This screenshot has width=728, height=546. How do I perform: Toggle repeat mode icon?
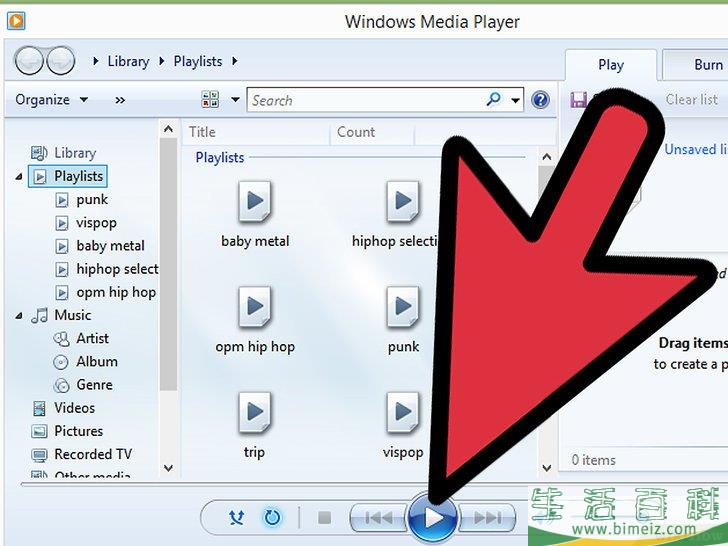[272, 517]
